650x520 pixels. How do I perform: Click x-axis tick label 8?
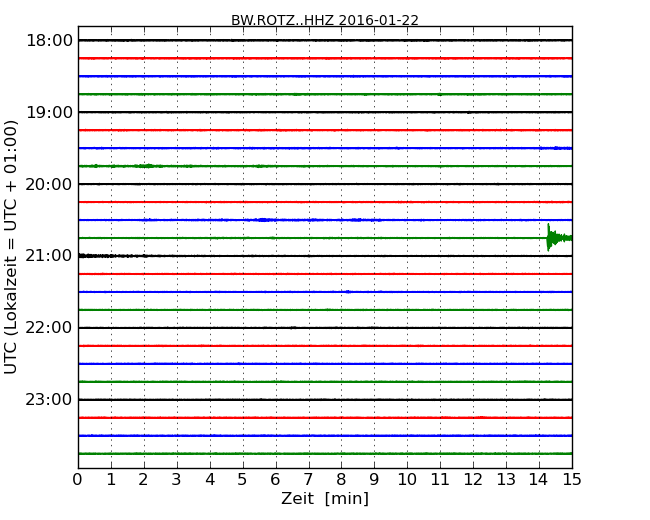click(x=341, y=480)
